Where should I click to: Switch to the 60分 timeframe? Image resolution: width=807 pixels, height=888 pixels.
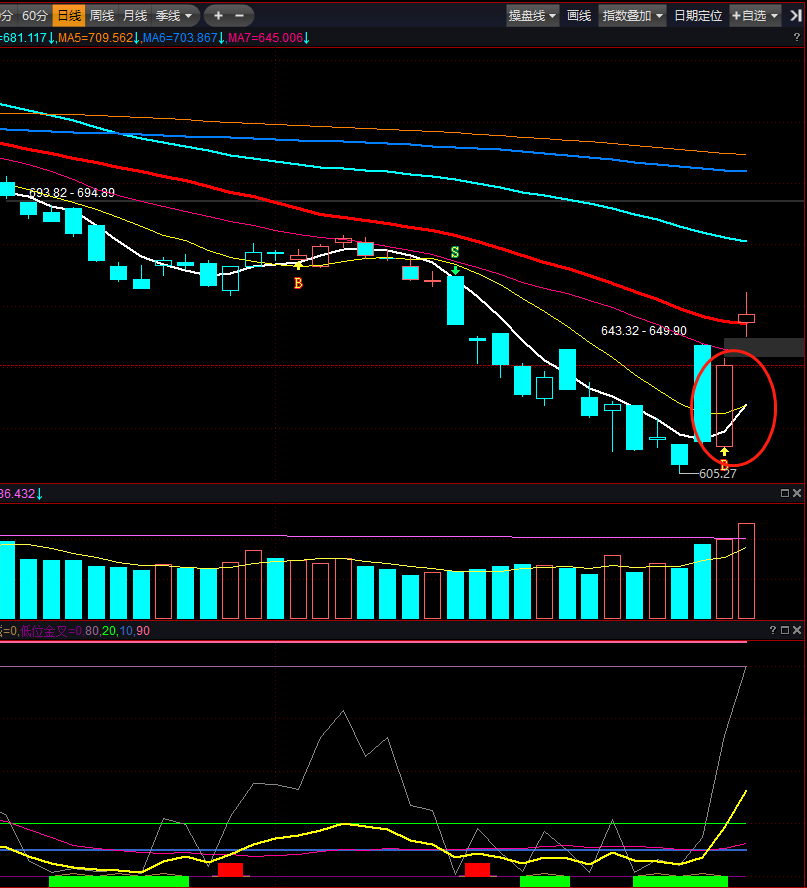[35, 15]
